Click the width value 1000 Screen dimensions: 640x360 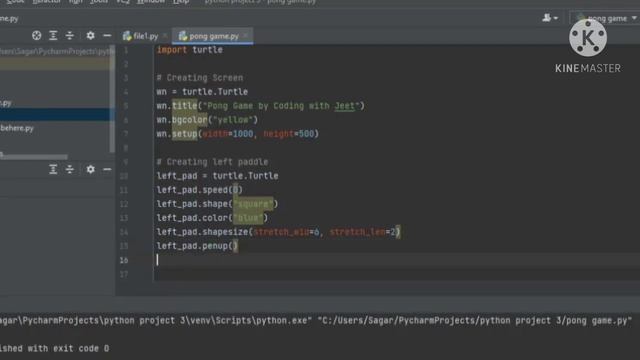243,134
